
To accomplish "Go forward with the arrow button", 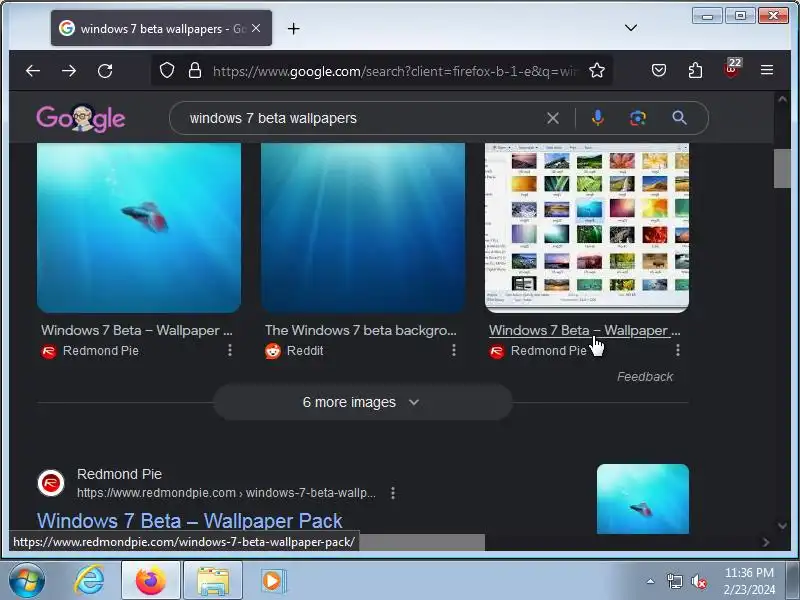I will [x=69, y=70].
